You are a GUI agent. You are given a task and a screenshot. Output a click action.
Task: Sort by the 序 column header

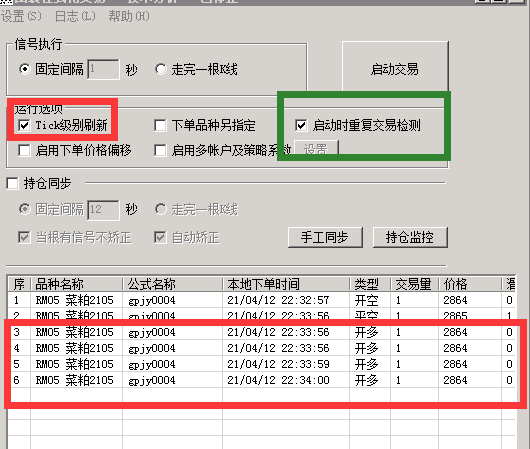(x=19, y=284)
